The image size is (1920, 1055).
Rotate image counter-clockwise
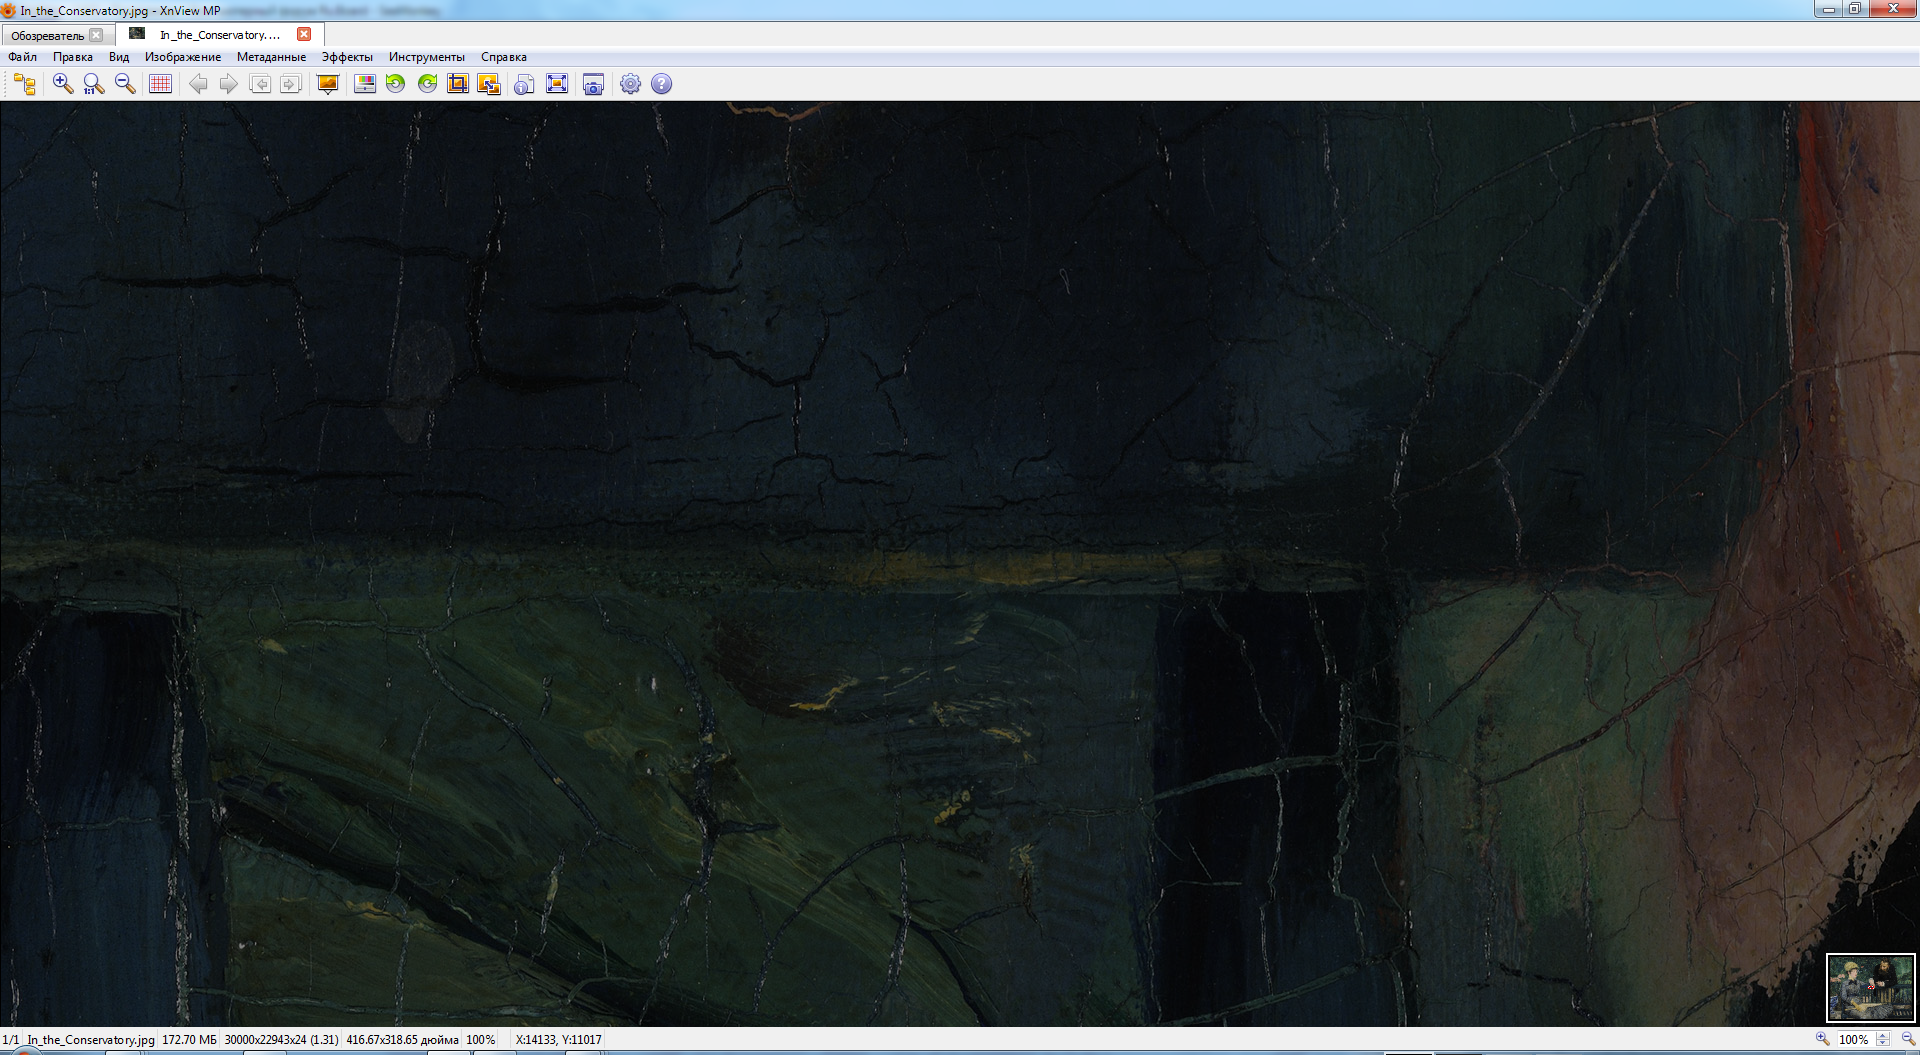click(x=396, y=84)
